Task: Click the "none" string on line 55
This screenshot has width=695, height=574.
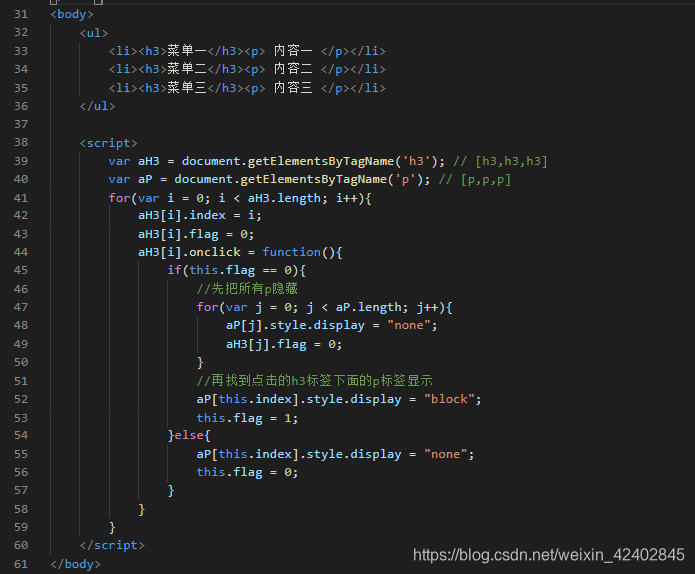Action: pos(445,454)
